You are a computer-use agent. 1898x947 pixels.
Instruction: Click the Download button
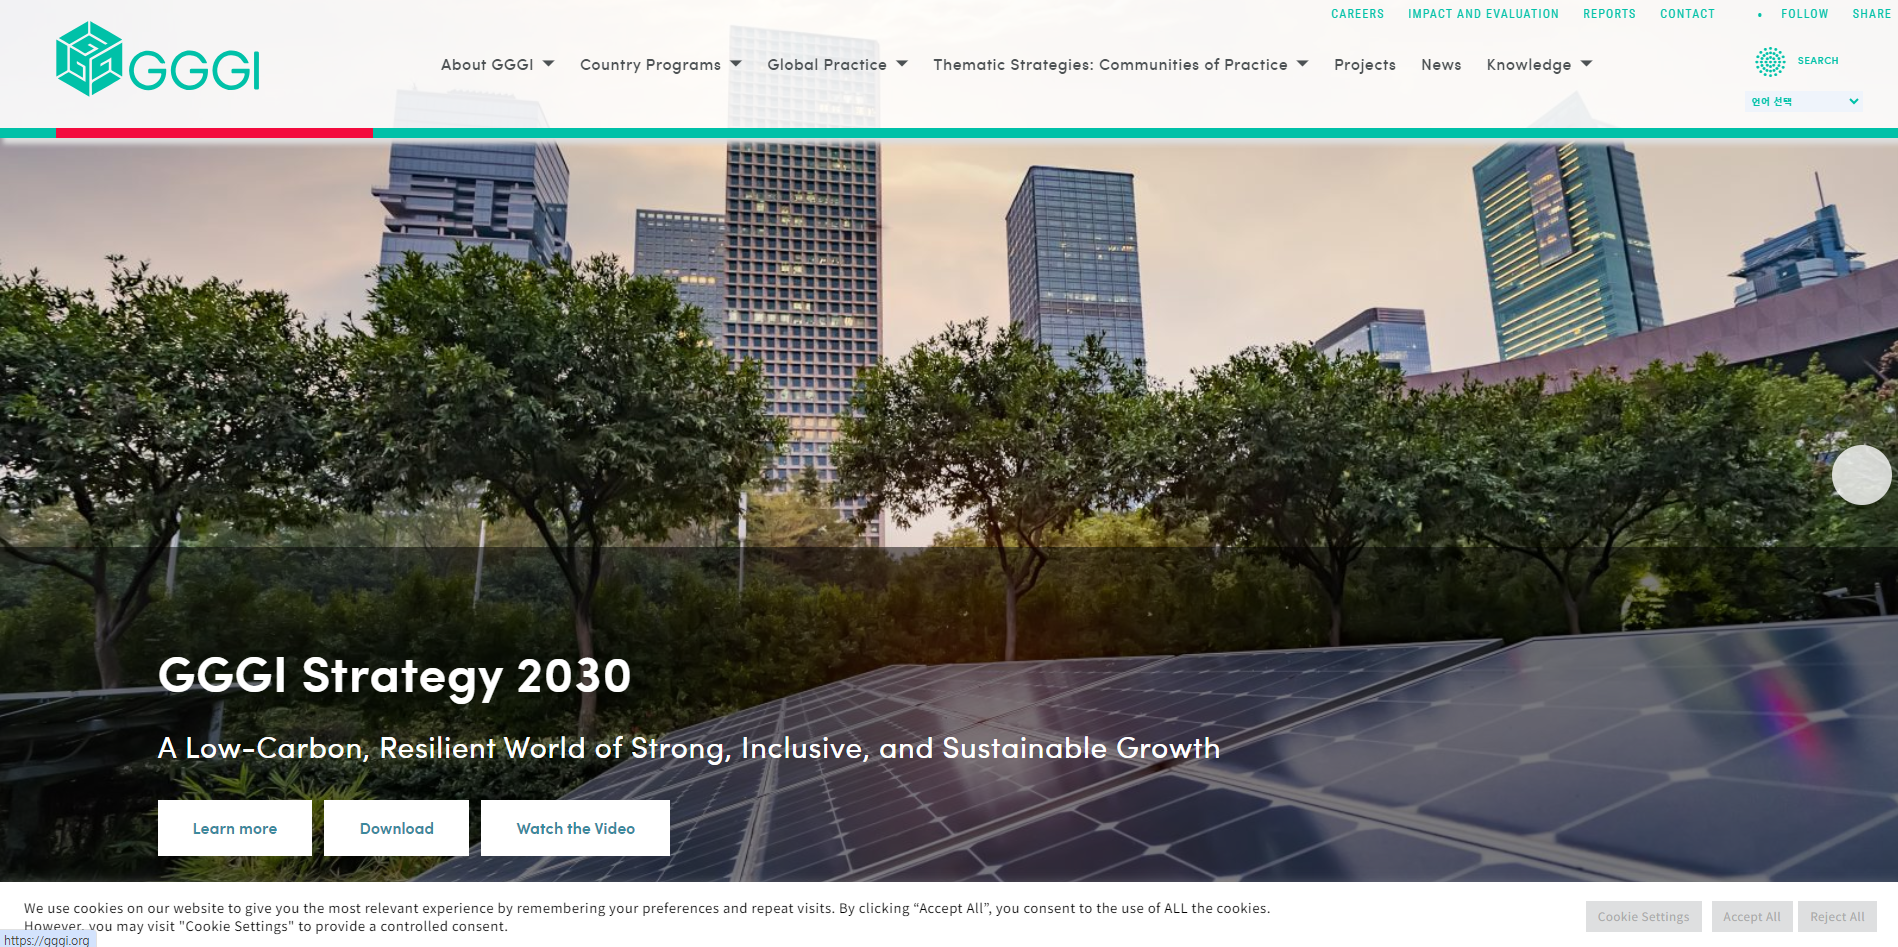396,828
